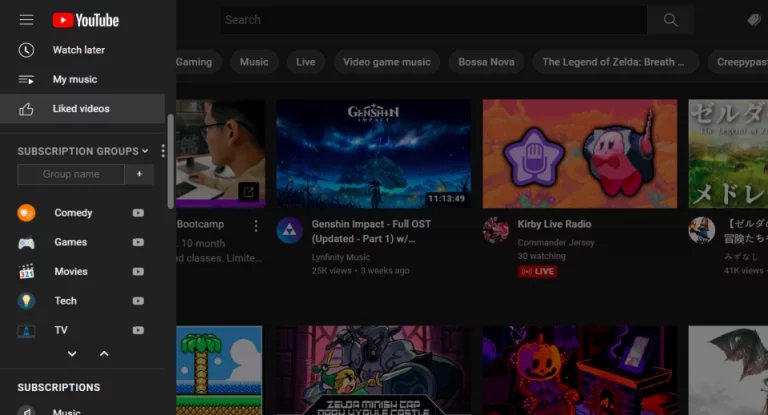This screenshot has width=768, height=415.
Task: Expand group list with down chevron
Action: pyautogui.click(x=72, y=354)
